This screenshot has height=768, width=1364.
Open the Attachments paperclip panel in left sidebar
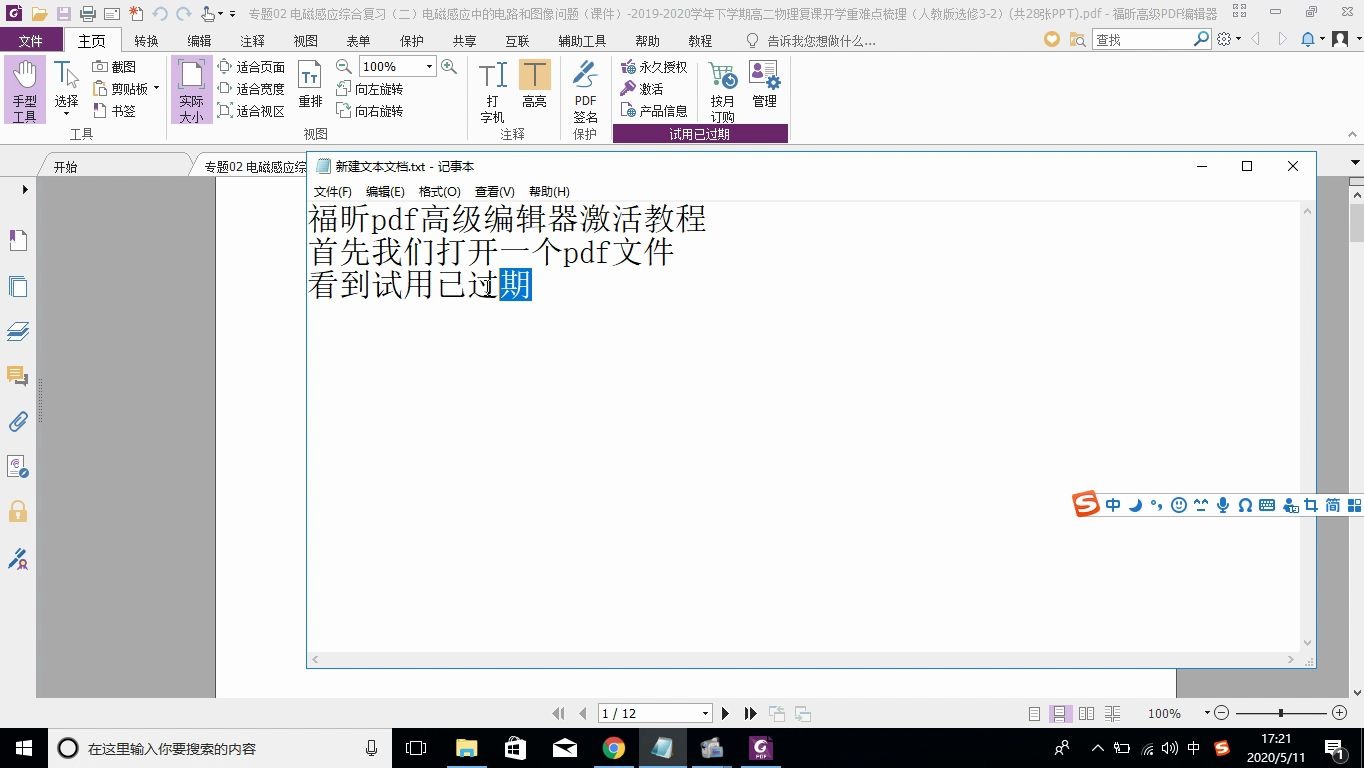(18, 422)
